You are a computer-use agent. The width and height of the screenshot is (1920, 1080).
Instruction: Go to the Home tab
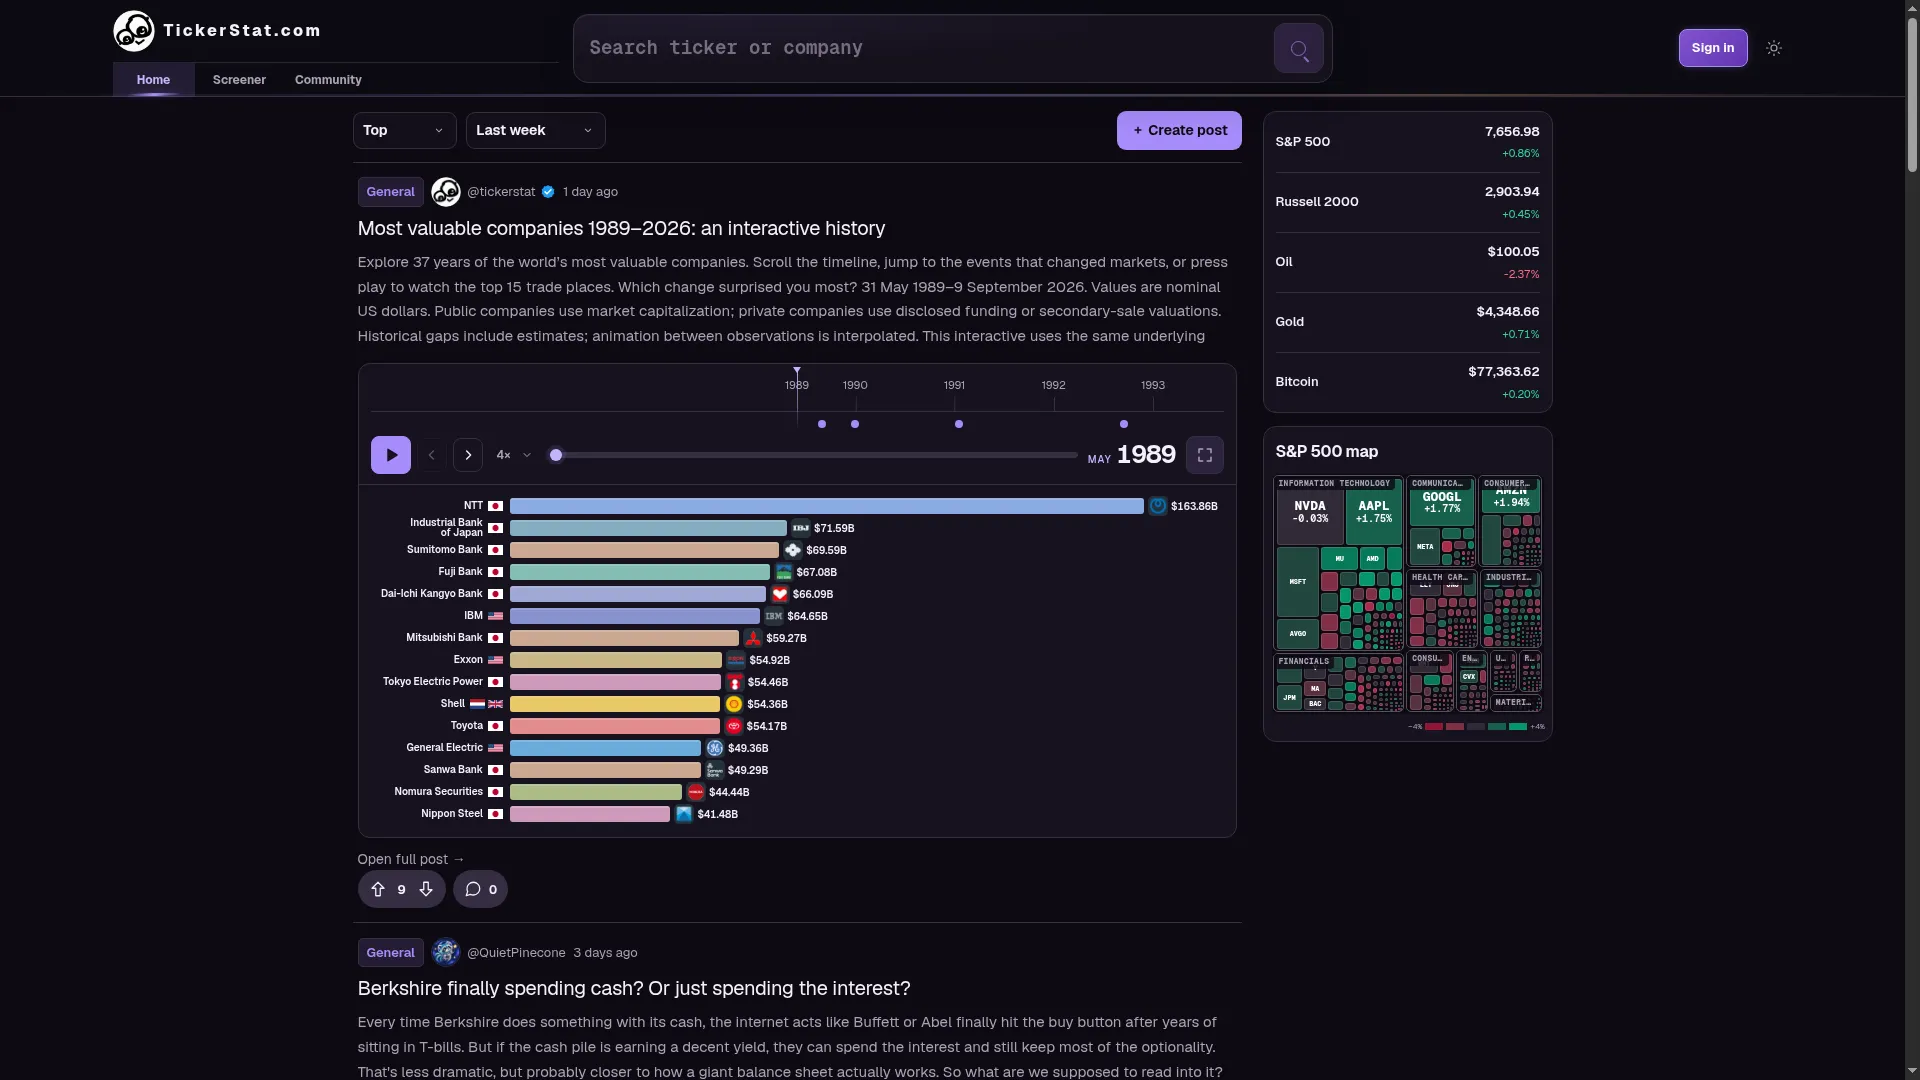coord(153,80)
